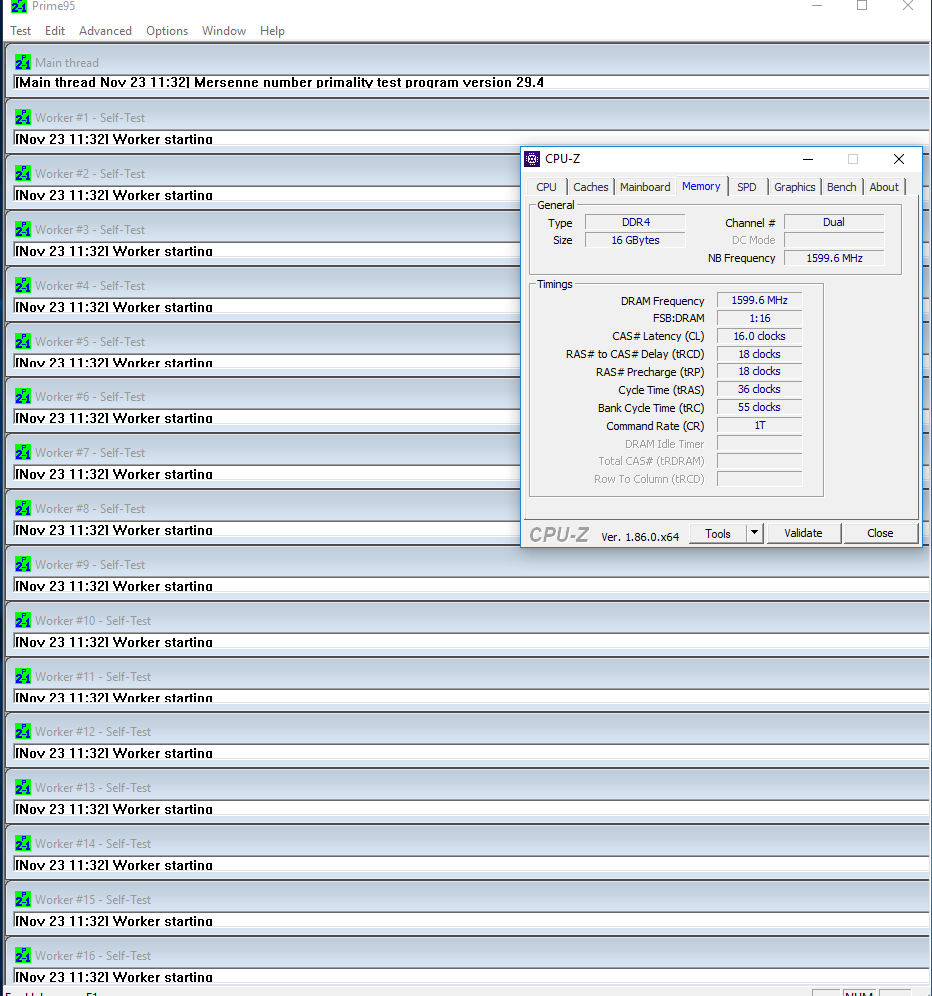Image resolution: width=932 pixels, height=996 pixels.
Task: Switch to the About tab in CPU-Z
Action: coord(884,187)
